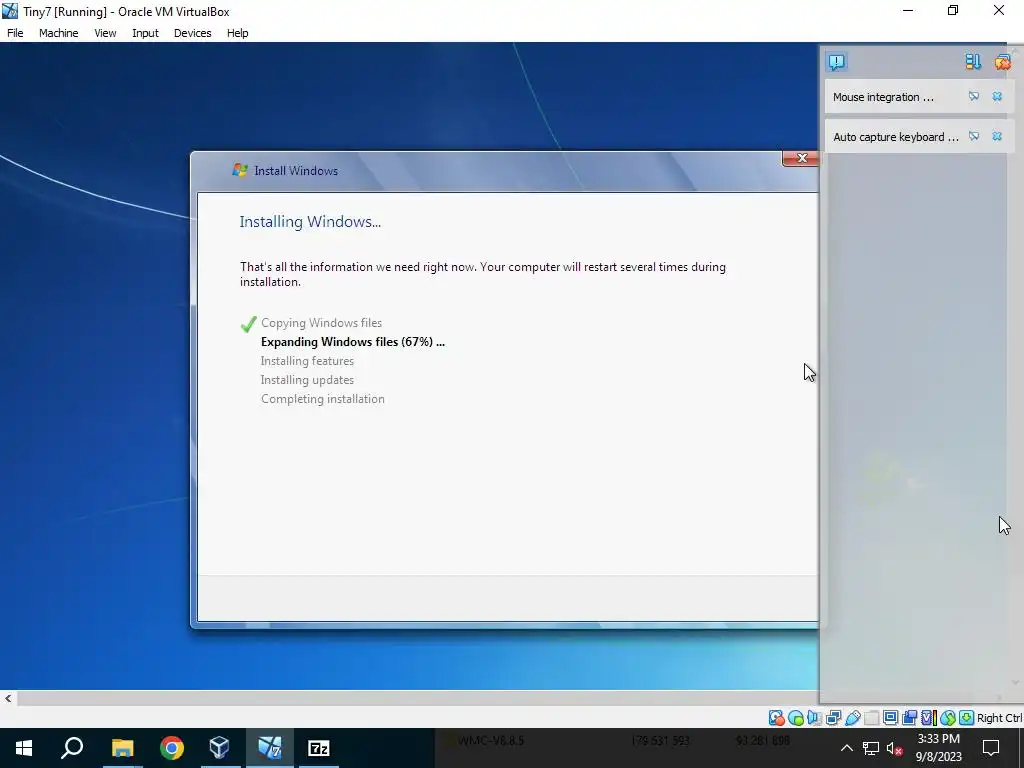This screenshot has width=1024, height=768.
Task: Click the hard disk activity status icon
Action: [776, 718]
